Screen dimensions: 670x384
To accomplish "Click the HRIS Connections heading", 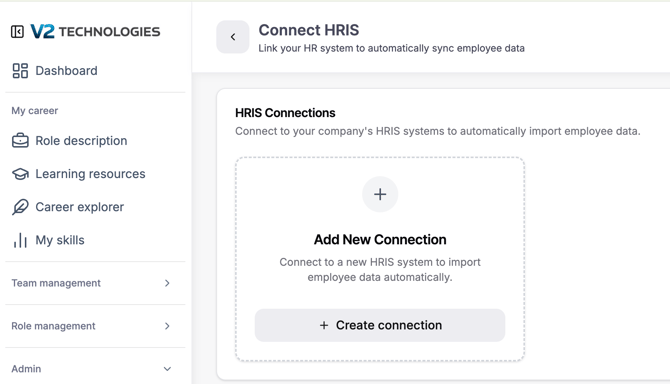I will pos(285,113).
